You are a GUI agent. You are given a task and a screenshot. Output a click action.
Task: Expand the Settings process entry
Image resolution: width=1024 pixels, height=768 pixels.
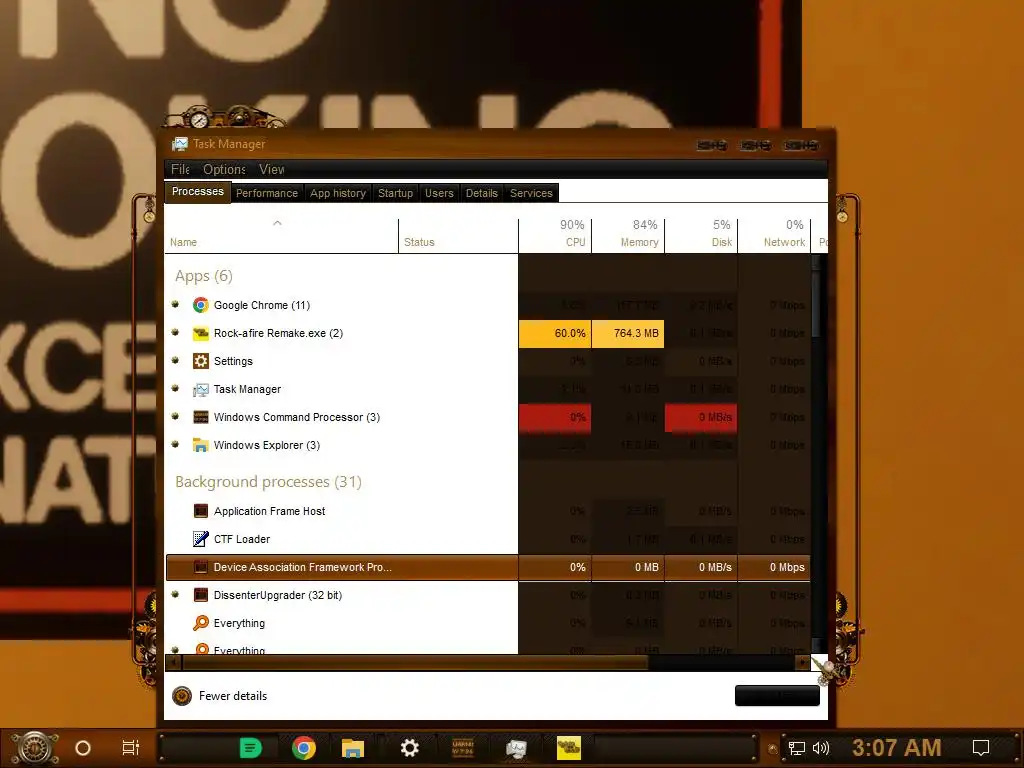(x=175, y=360)
